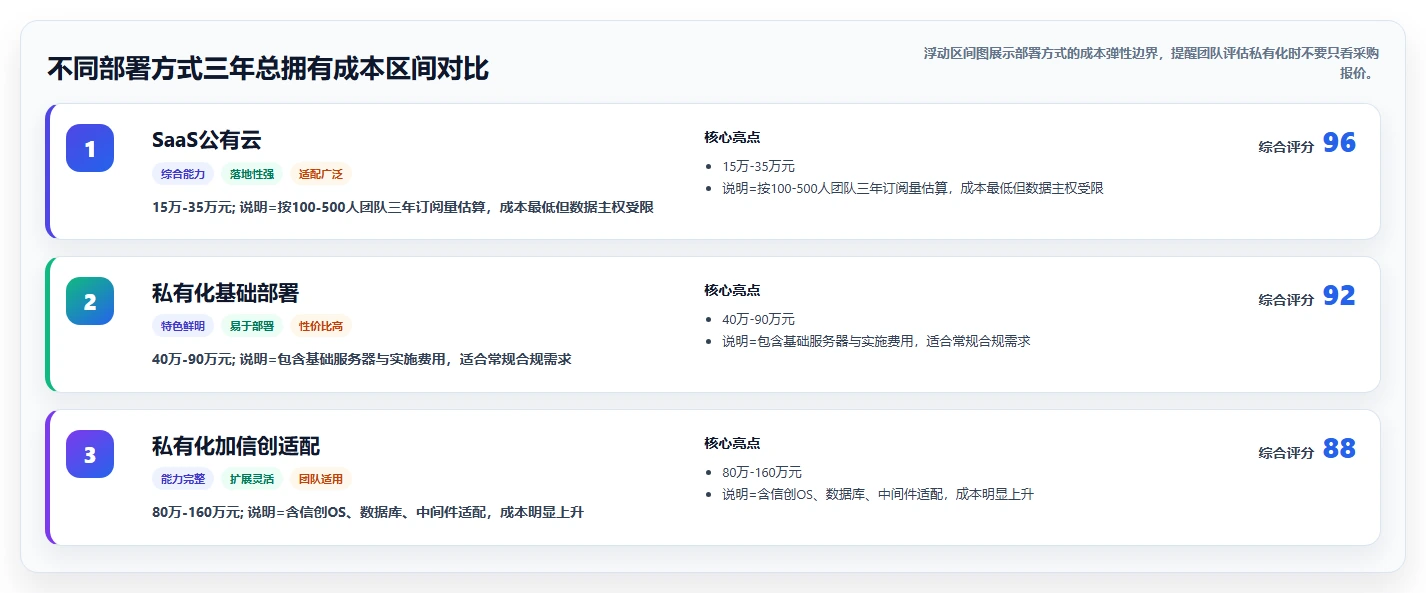Image resolution: width=1426 pixels, height=593 pixels.
Task: Click the bullet item 80万-160万元
Action: [762, 473]
